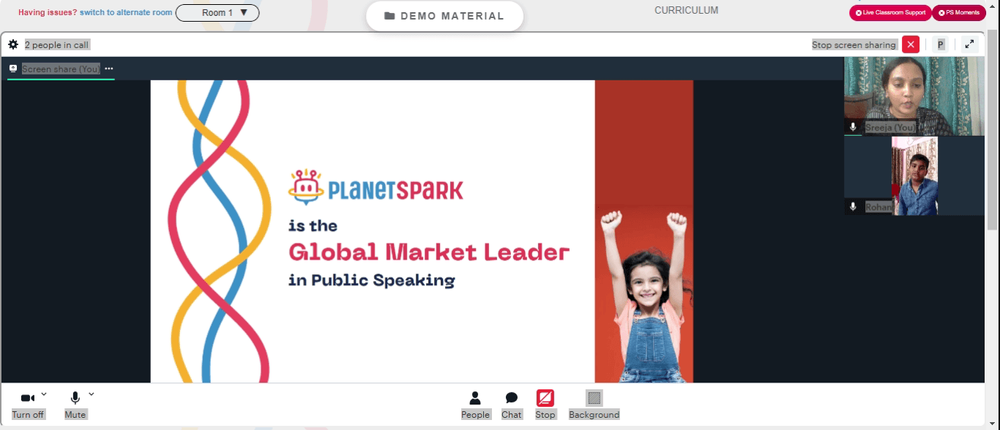Open the CURRICULUM tab
Image resolution: width=1000 pixels, height=430 pixels.
coord(686,10)
